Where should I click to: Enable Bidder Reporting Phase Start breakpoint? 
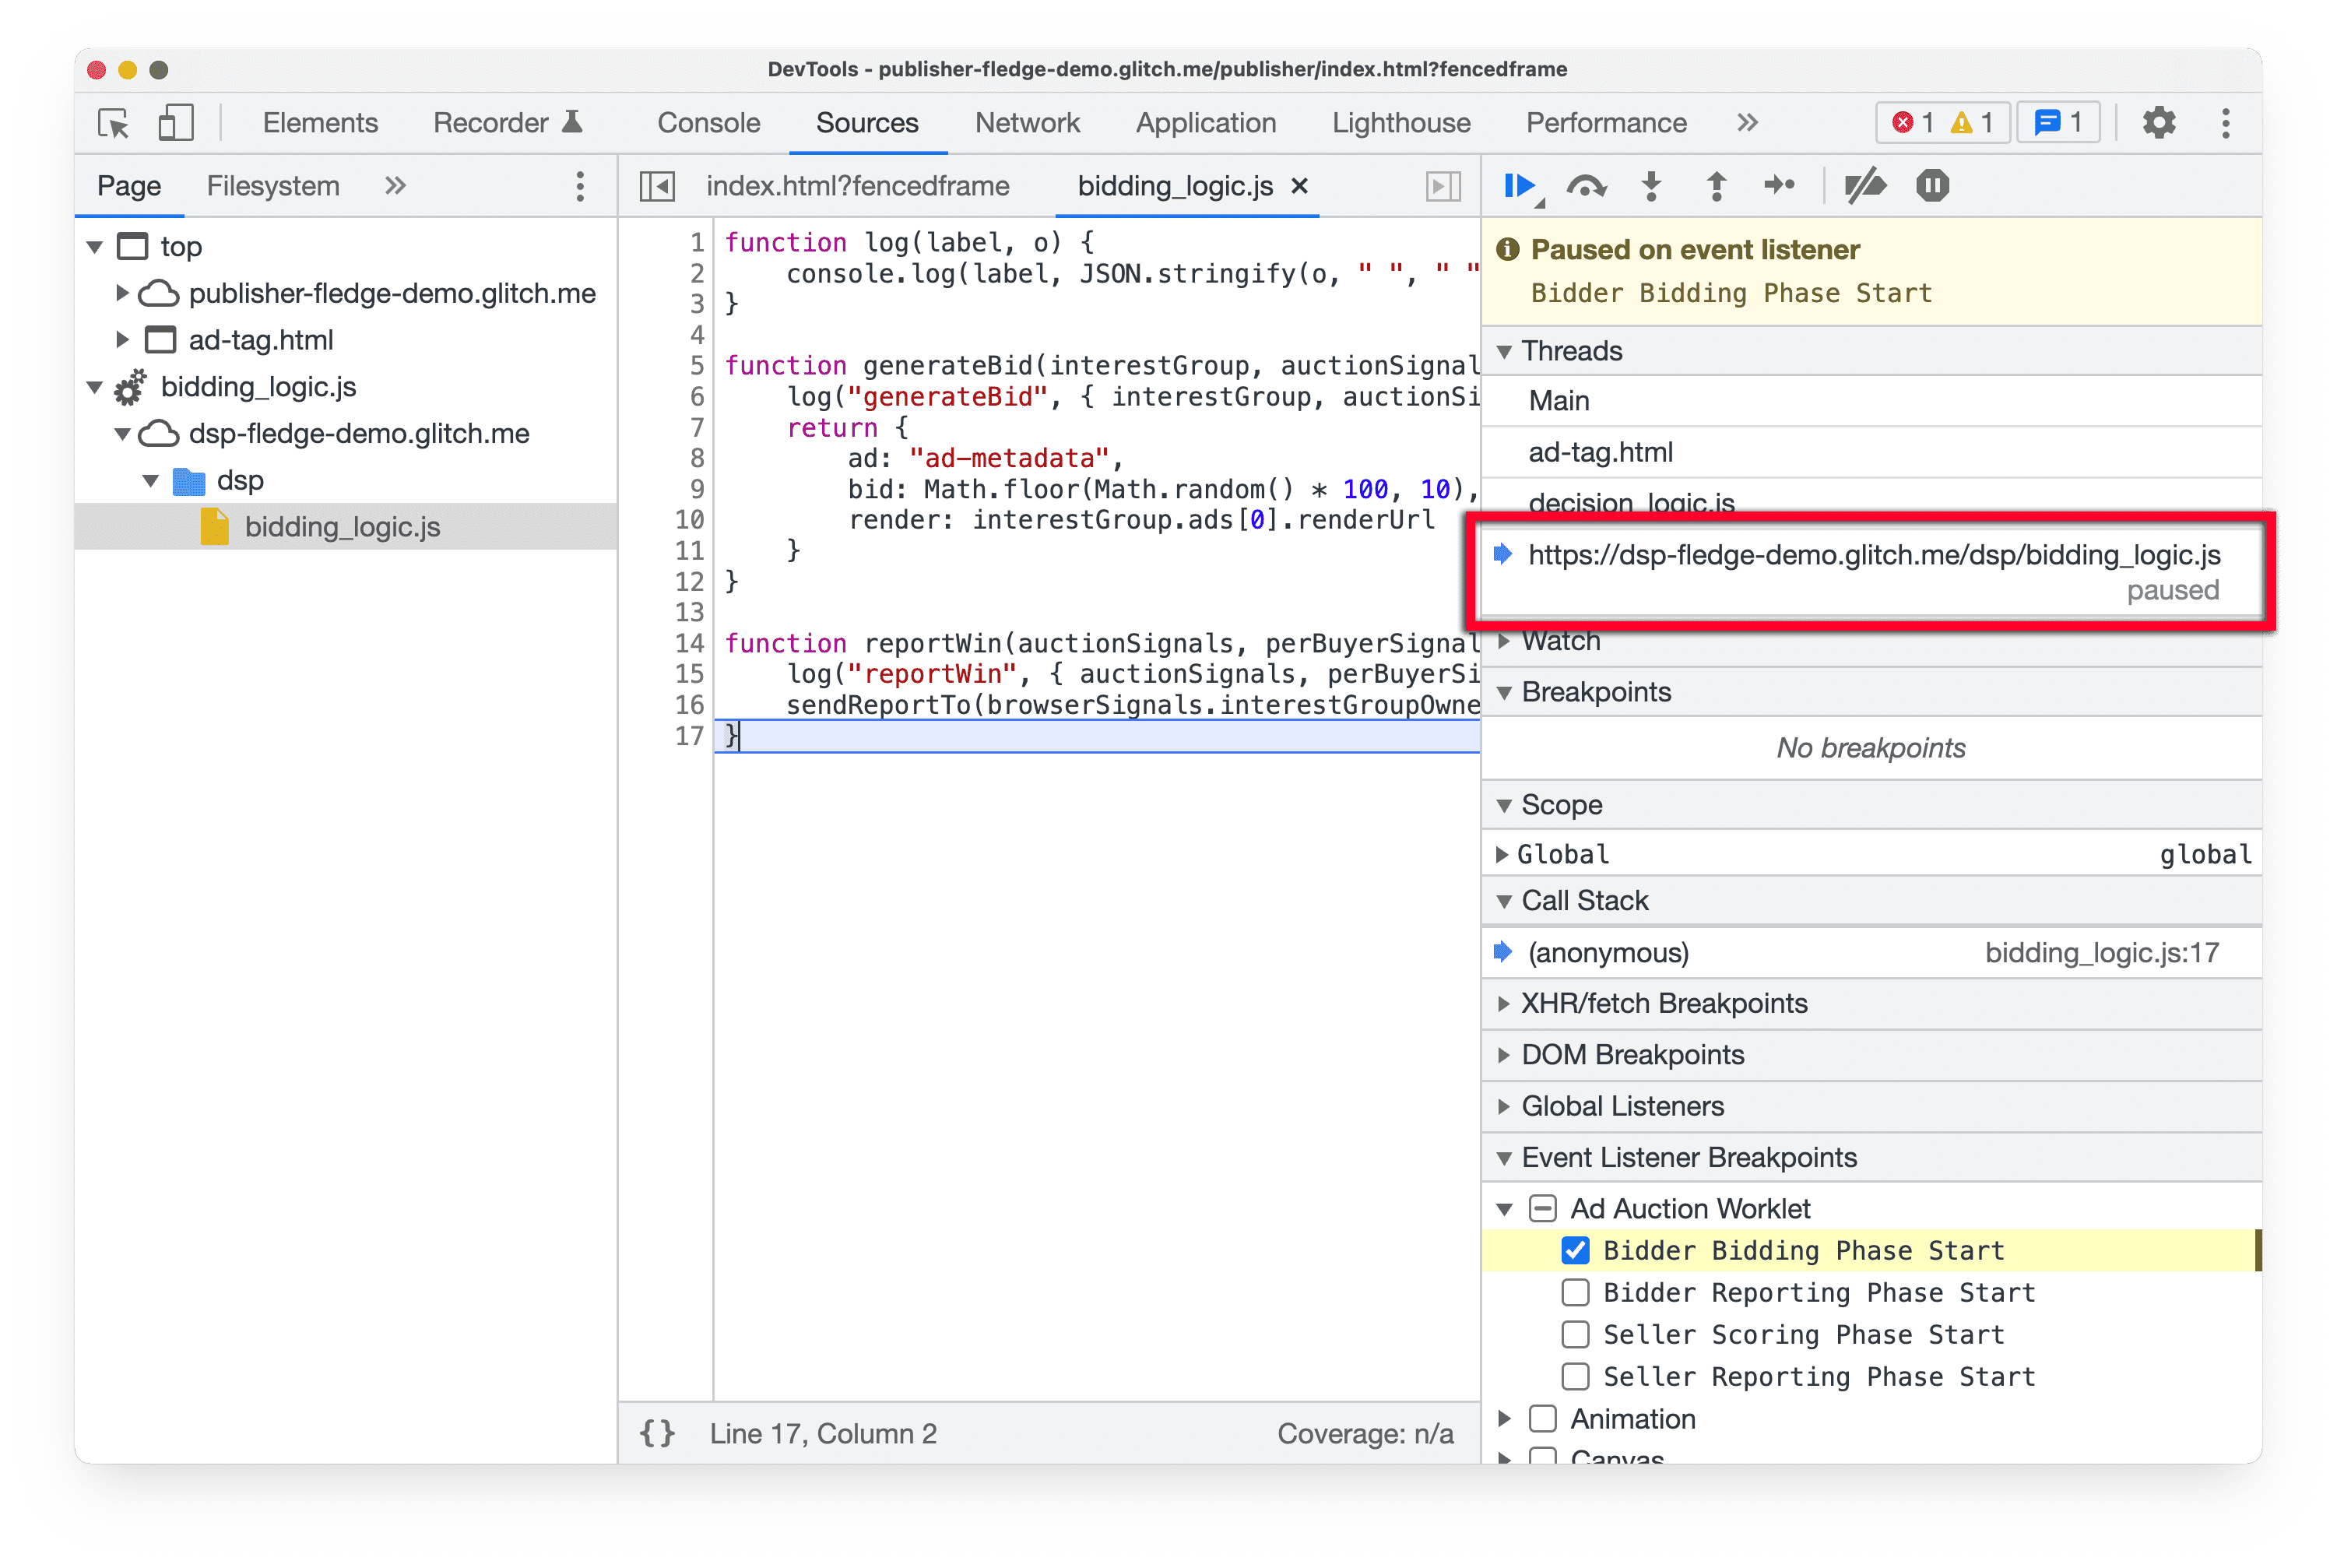pyautogui.click(x=1573, y=1292)
